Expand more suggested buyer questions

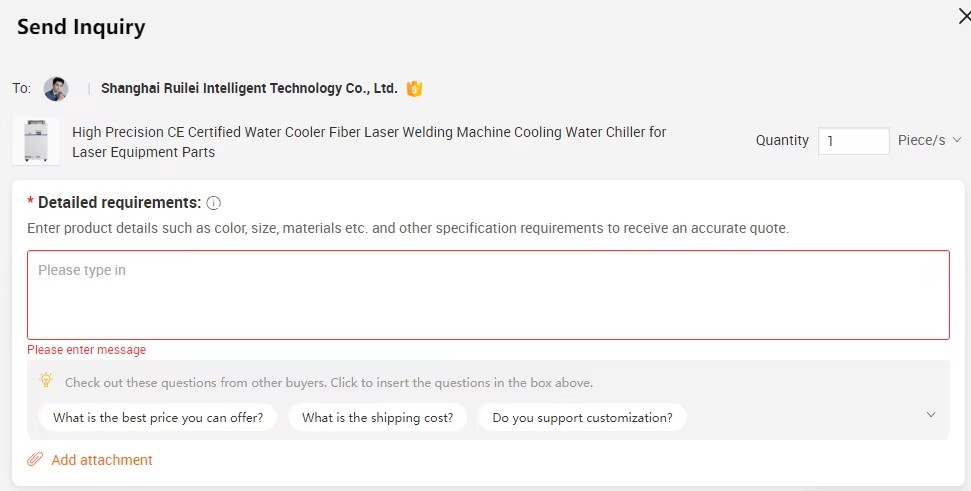tap(931, 415)
